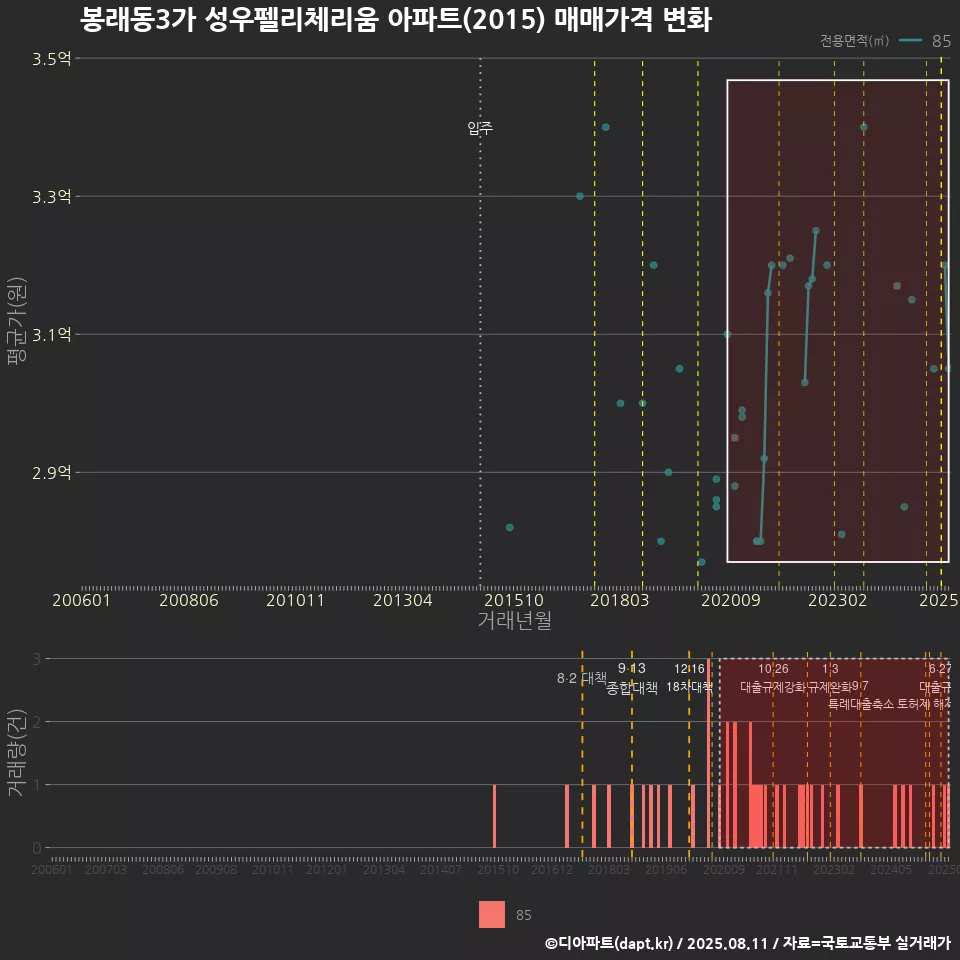Click the 거래량(건) axis title

(15, 752)
